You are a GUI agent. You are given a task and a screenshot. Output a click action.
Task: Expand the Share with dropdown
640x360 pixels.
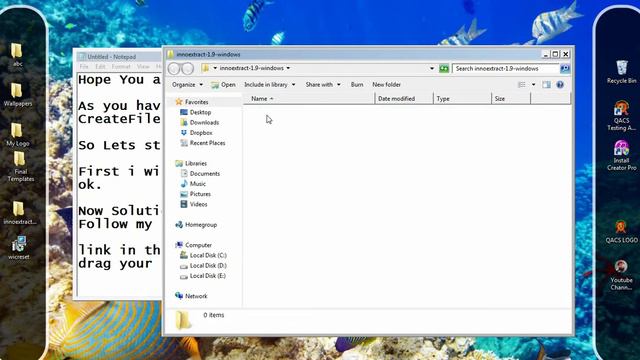pos(323,84)
